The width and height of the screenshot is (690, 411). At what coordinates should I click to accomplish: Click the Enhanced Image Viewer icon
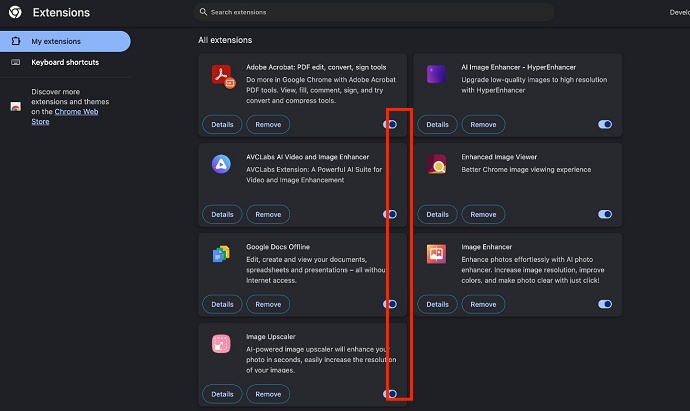437,164
